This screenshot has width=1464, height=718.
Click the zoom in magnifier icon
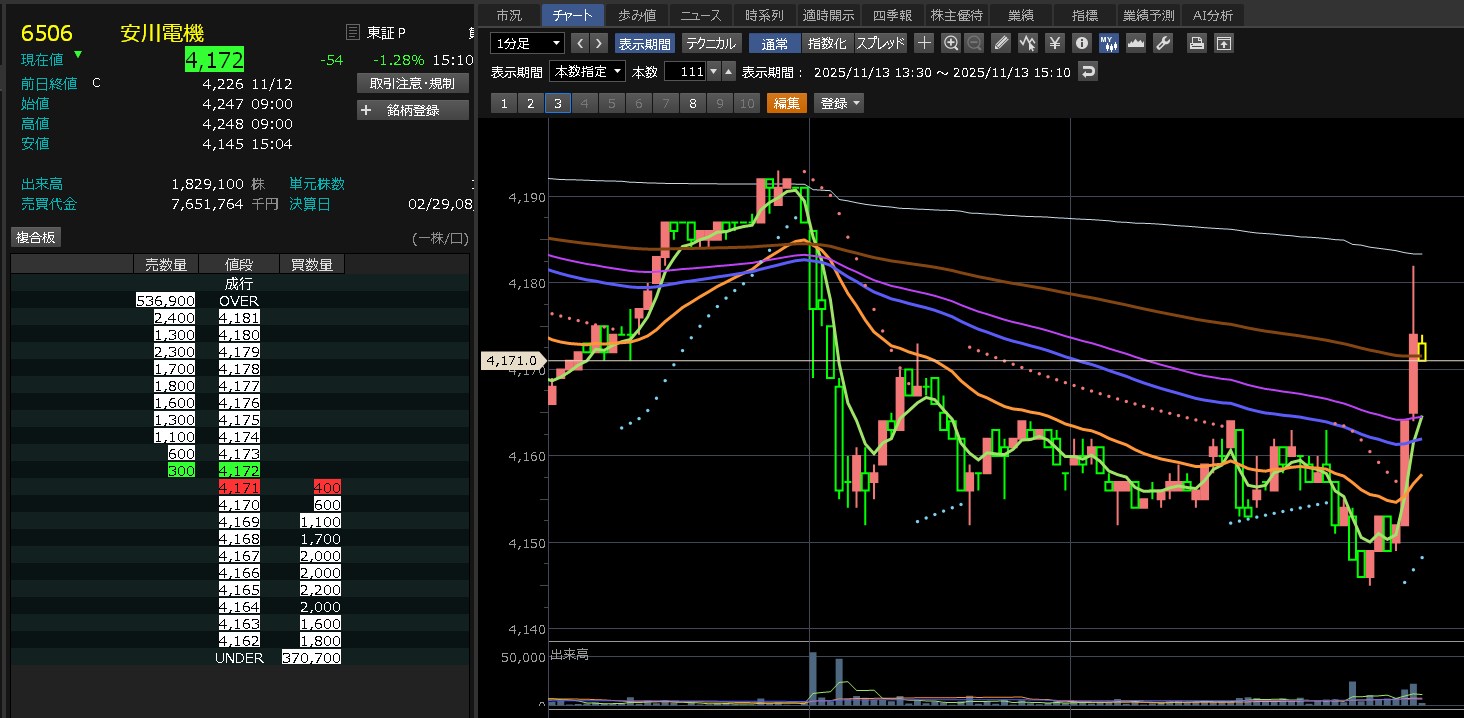(950, 43)
